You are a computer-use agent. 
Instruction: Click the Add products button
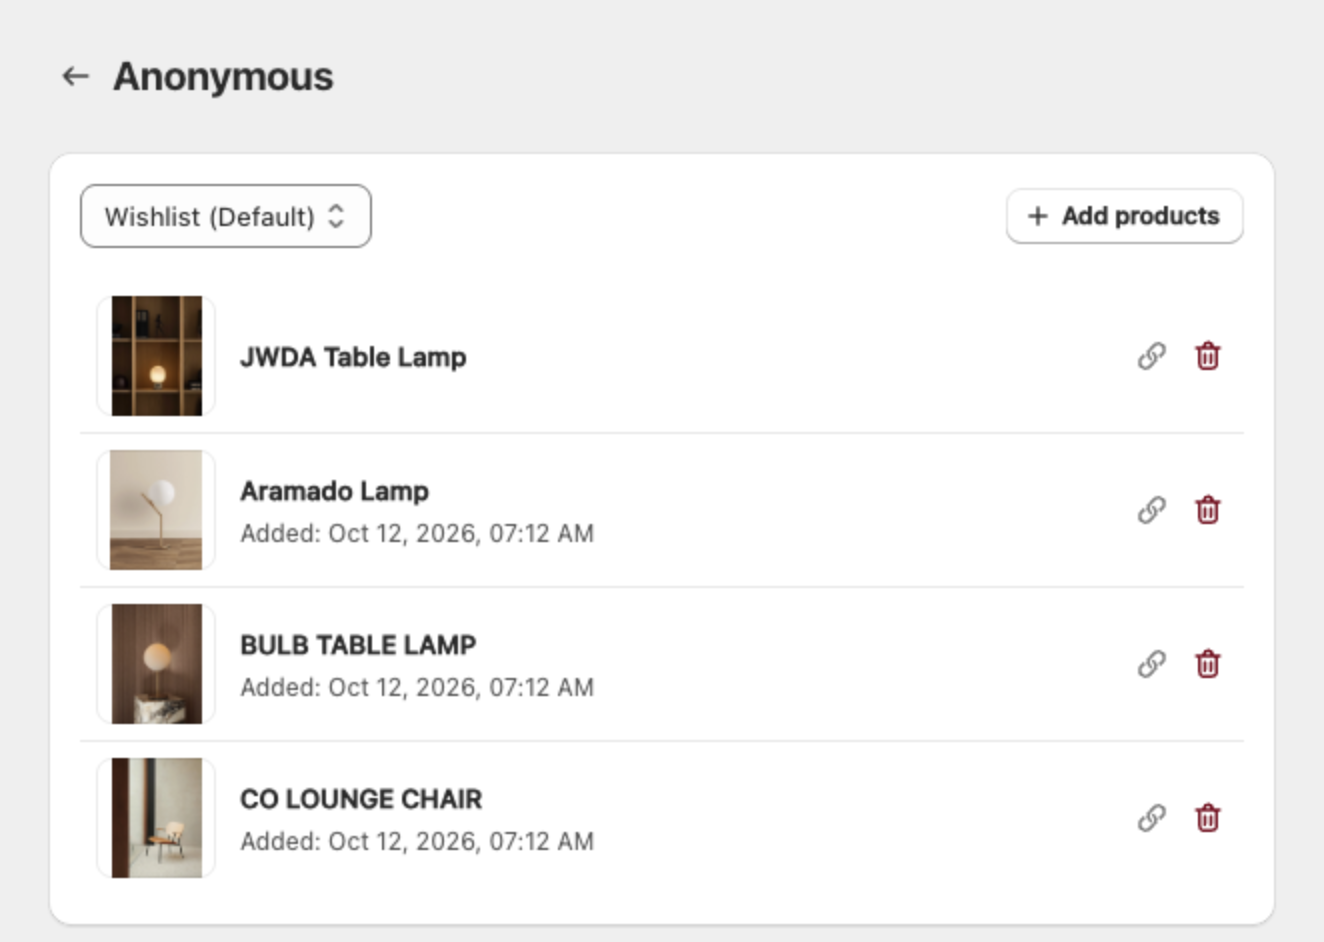click(1124, 216)
